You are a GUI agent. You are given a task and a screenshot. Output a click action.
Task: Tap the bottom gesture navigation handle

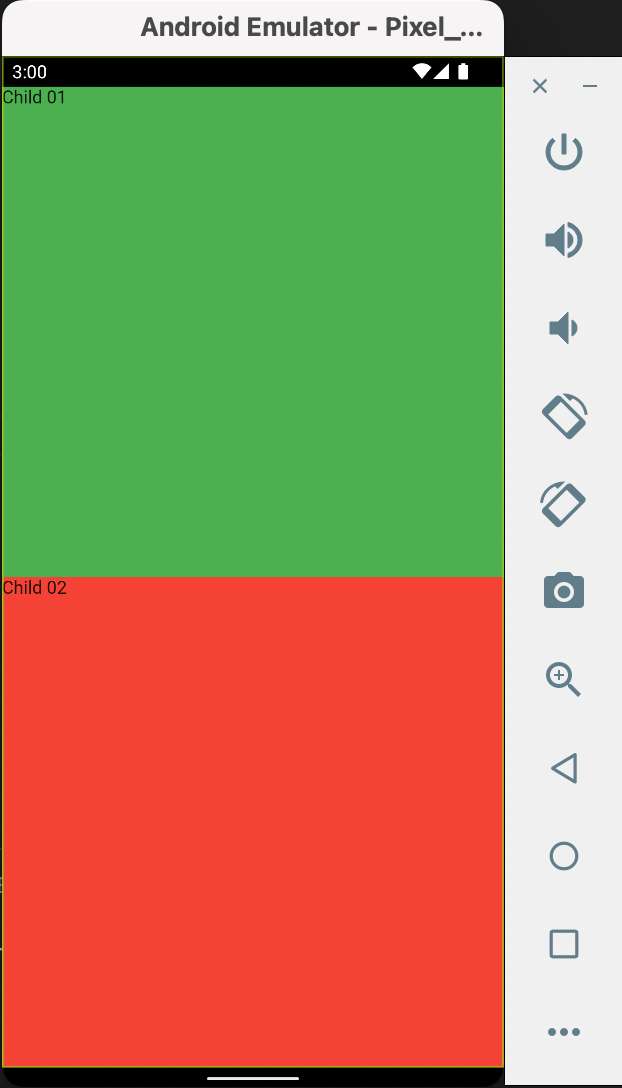253,1078
